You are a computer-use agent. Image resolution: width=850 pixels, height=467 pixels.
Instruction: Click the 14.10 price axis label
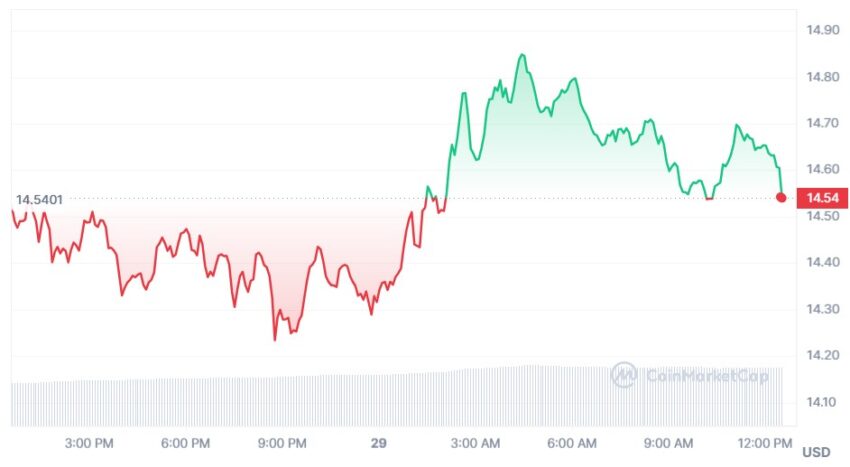[x=822, y=402]
